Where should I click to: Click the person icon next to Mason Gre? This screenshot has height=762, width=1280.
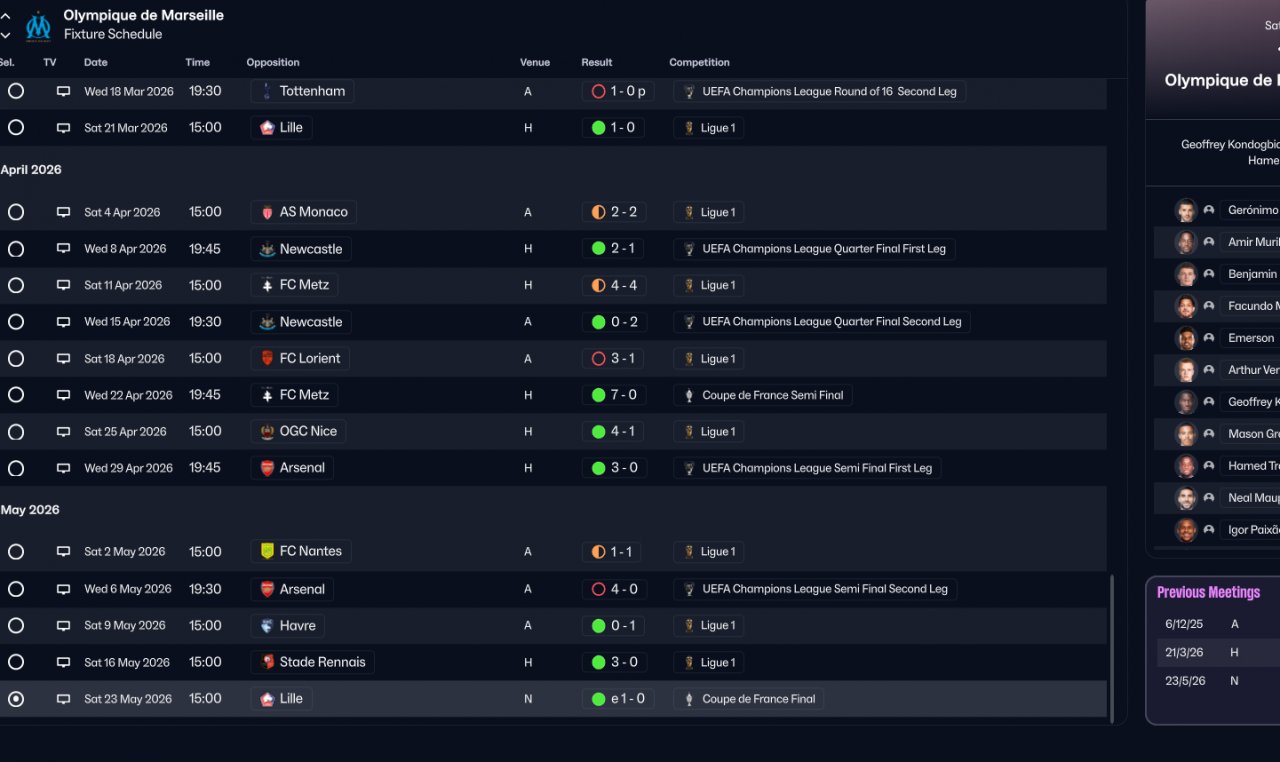coord(1209,434)
